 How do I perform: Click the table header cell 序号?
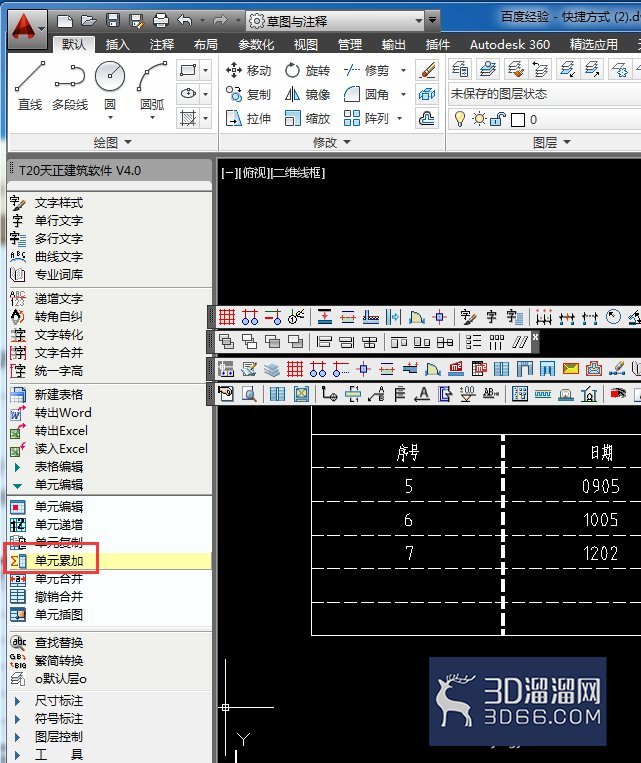click(407, 452)
